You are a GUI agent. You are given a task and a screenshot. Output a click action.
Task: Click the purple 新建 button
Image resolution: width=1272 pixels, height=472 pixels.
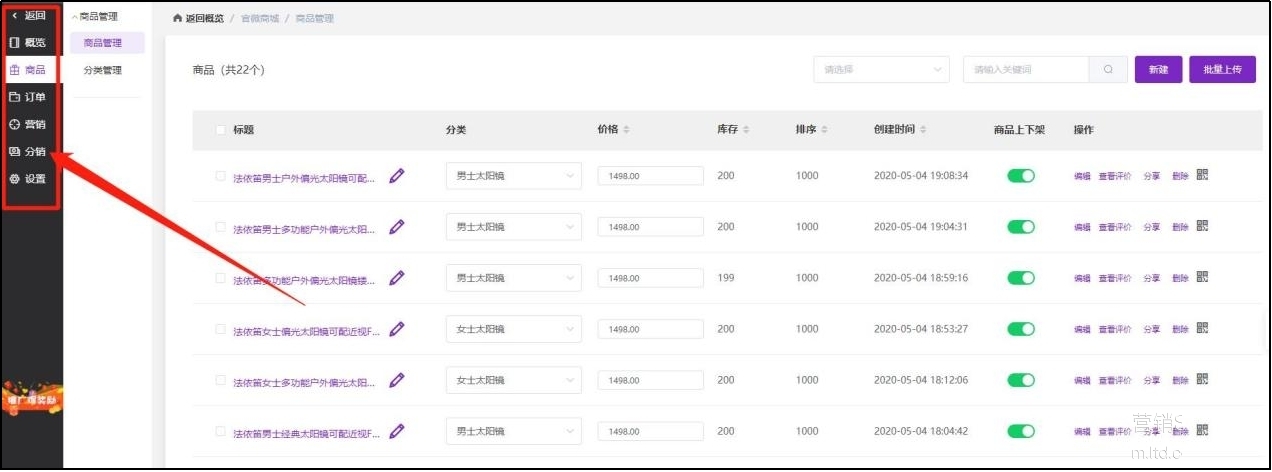tap(1158, 70)
